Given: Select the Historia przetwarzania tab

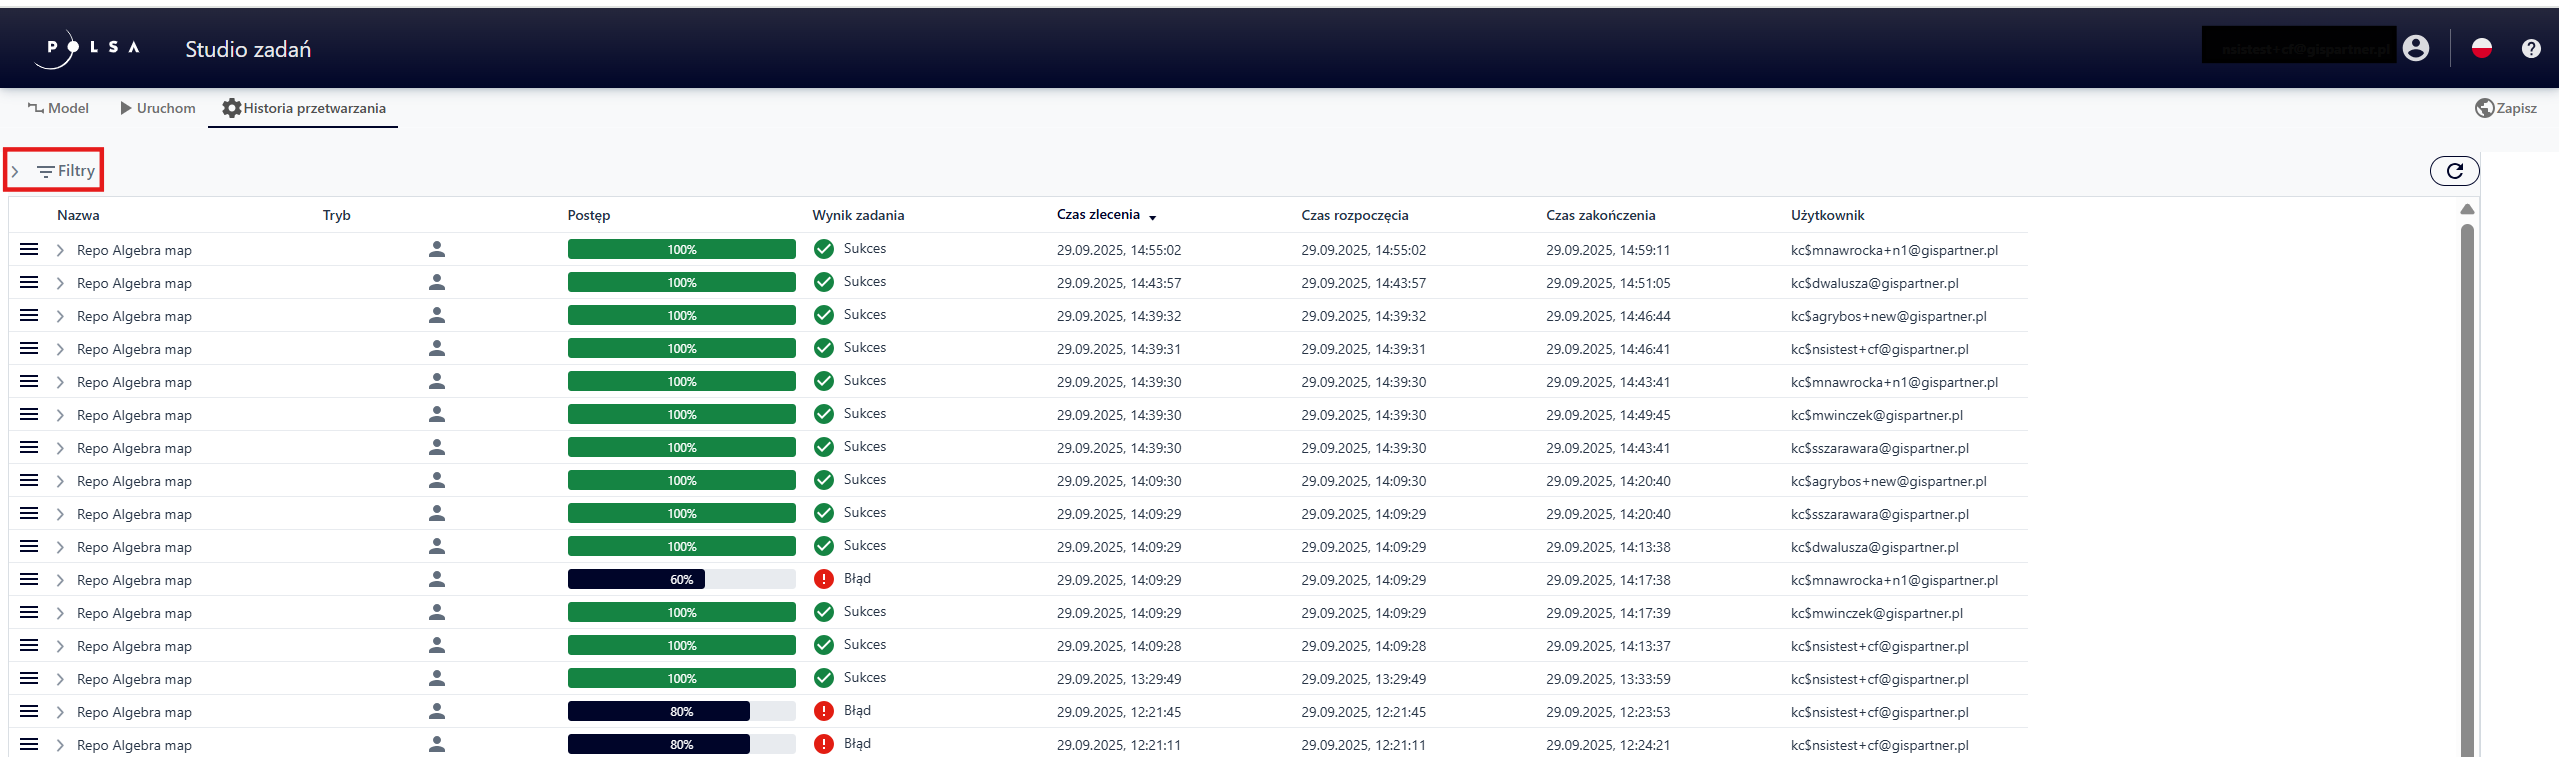Looking at the screenshot, I should pyautogui.click(x=303, y=108).
